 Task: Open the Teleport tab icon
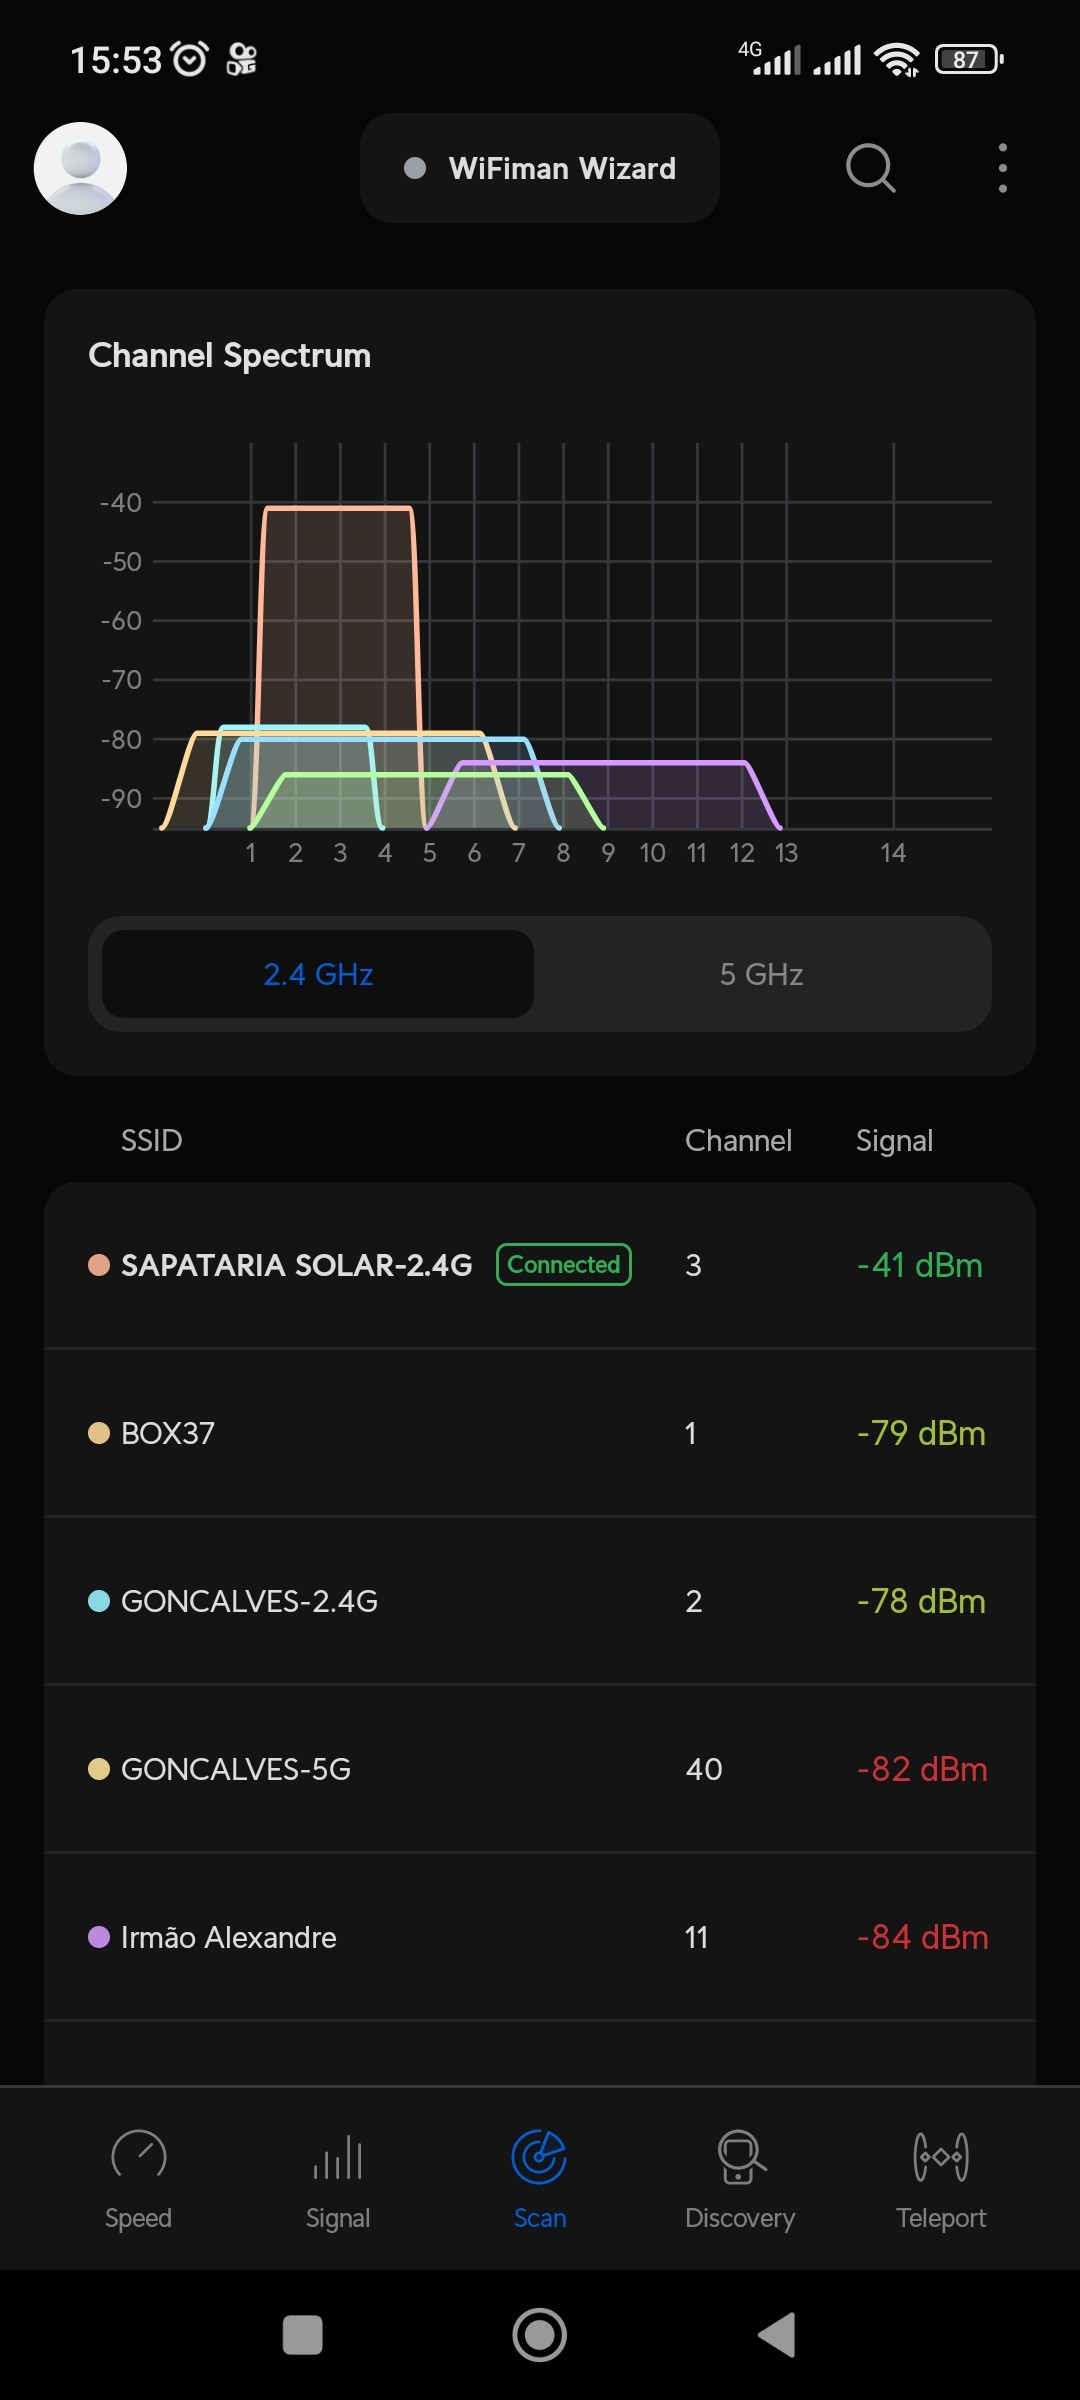(x=941, y=2156)
